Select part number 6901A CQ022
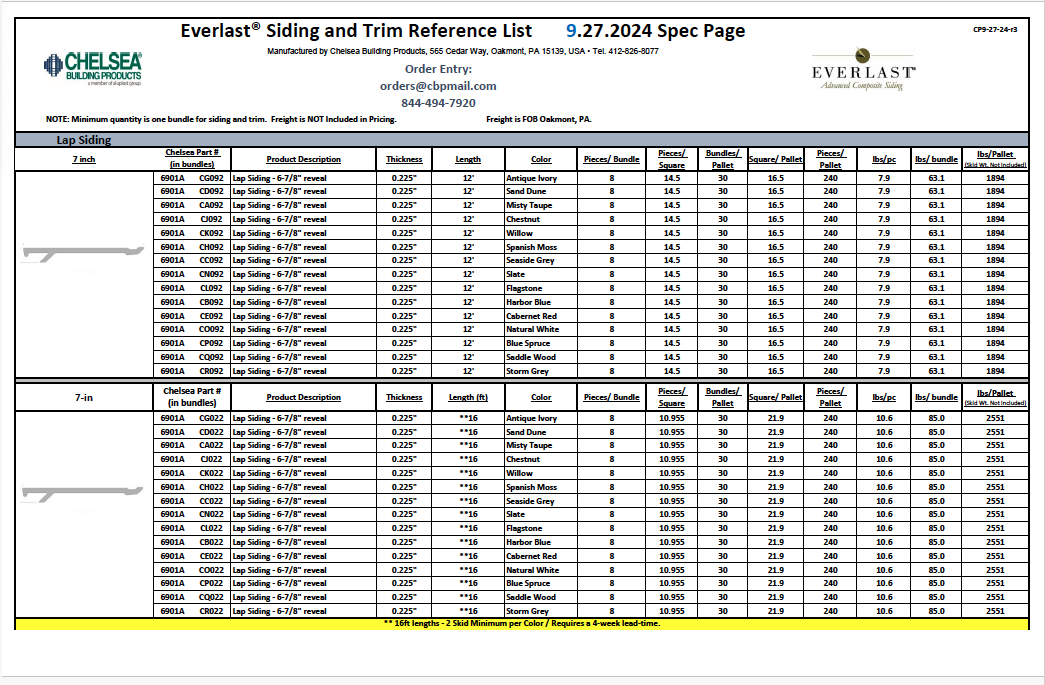 pos(192,598)
